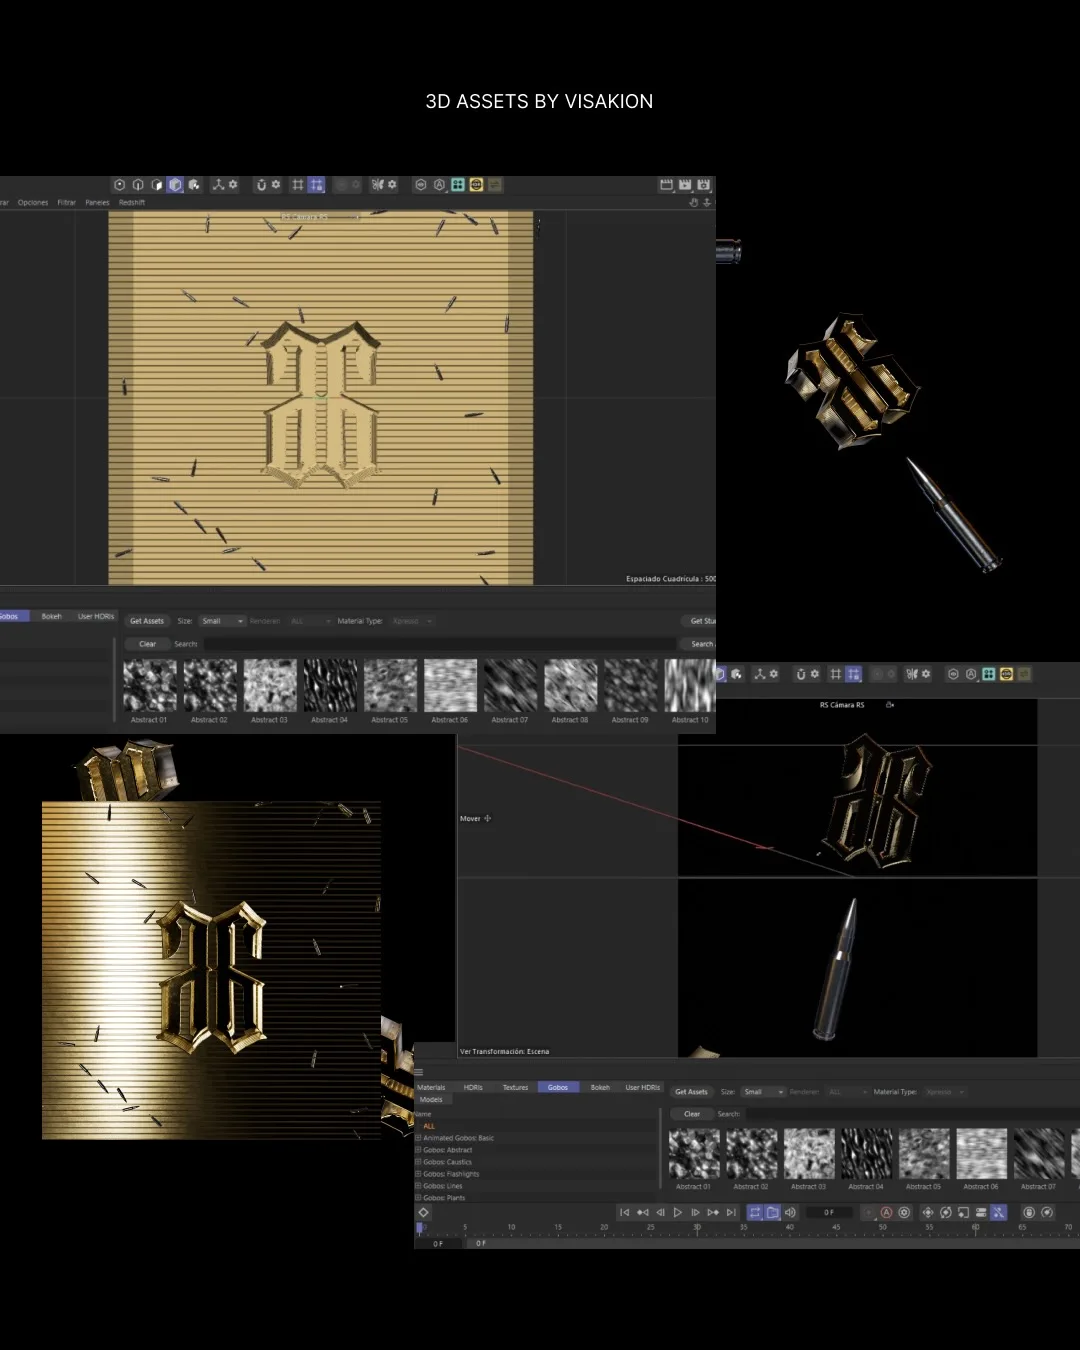Click the magnet snap icon in lower screenshot toolbar

[801, 674]
